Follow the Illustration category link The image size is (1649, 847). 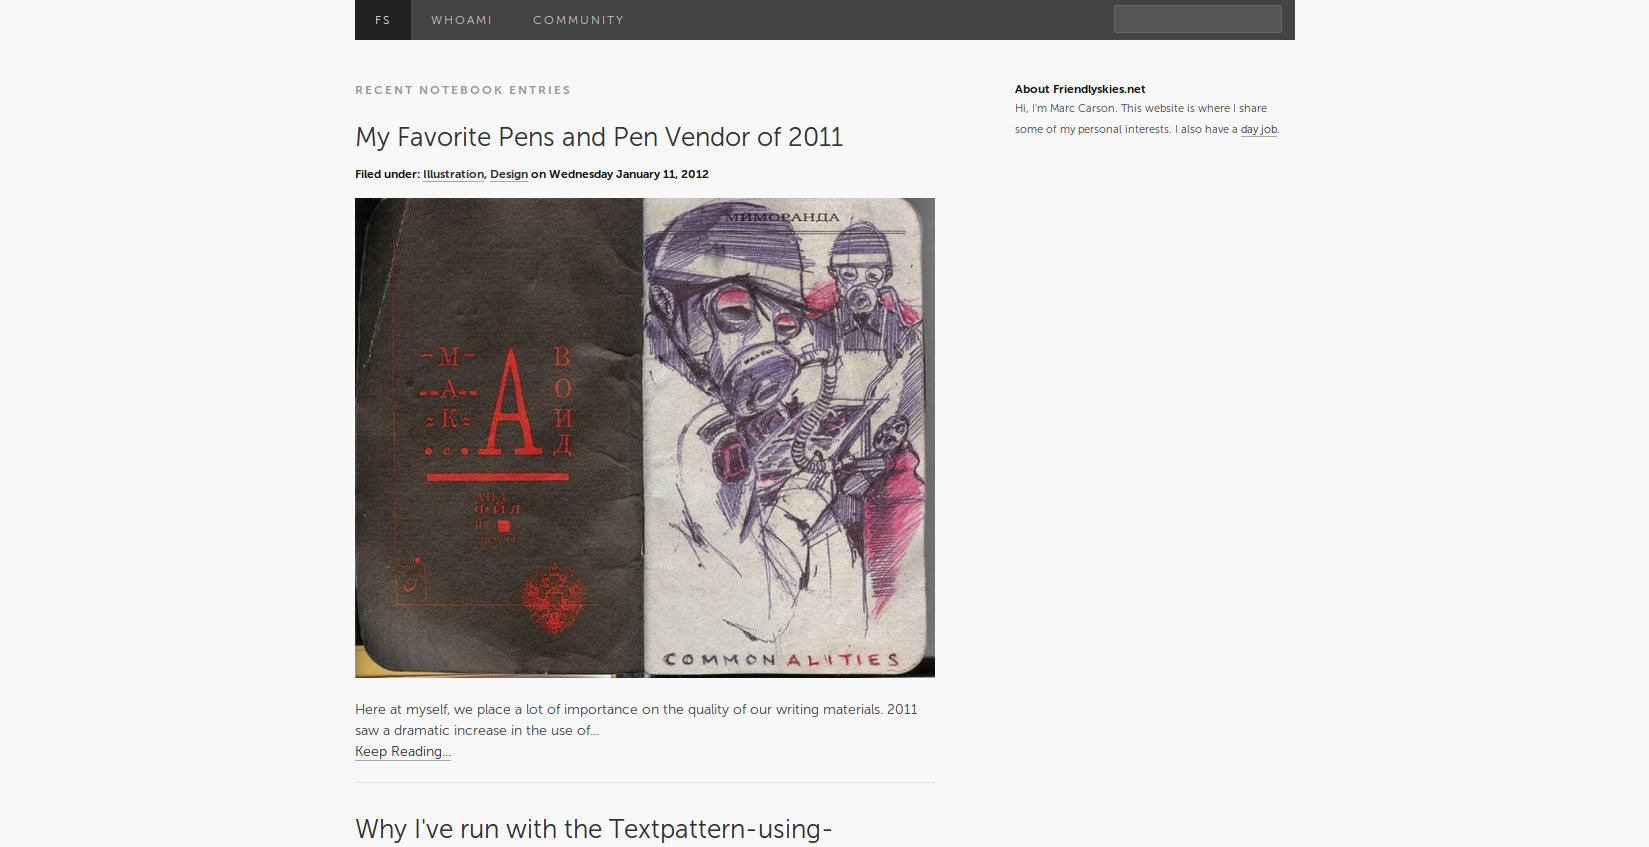click(453, 174)
